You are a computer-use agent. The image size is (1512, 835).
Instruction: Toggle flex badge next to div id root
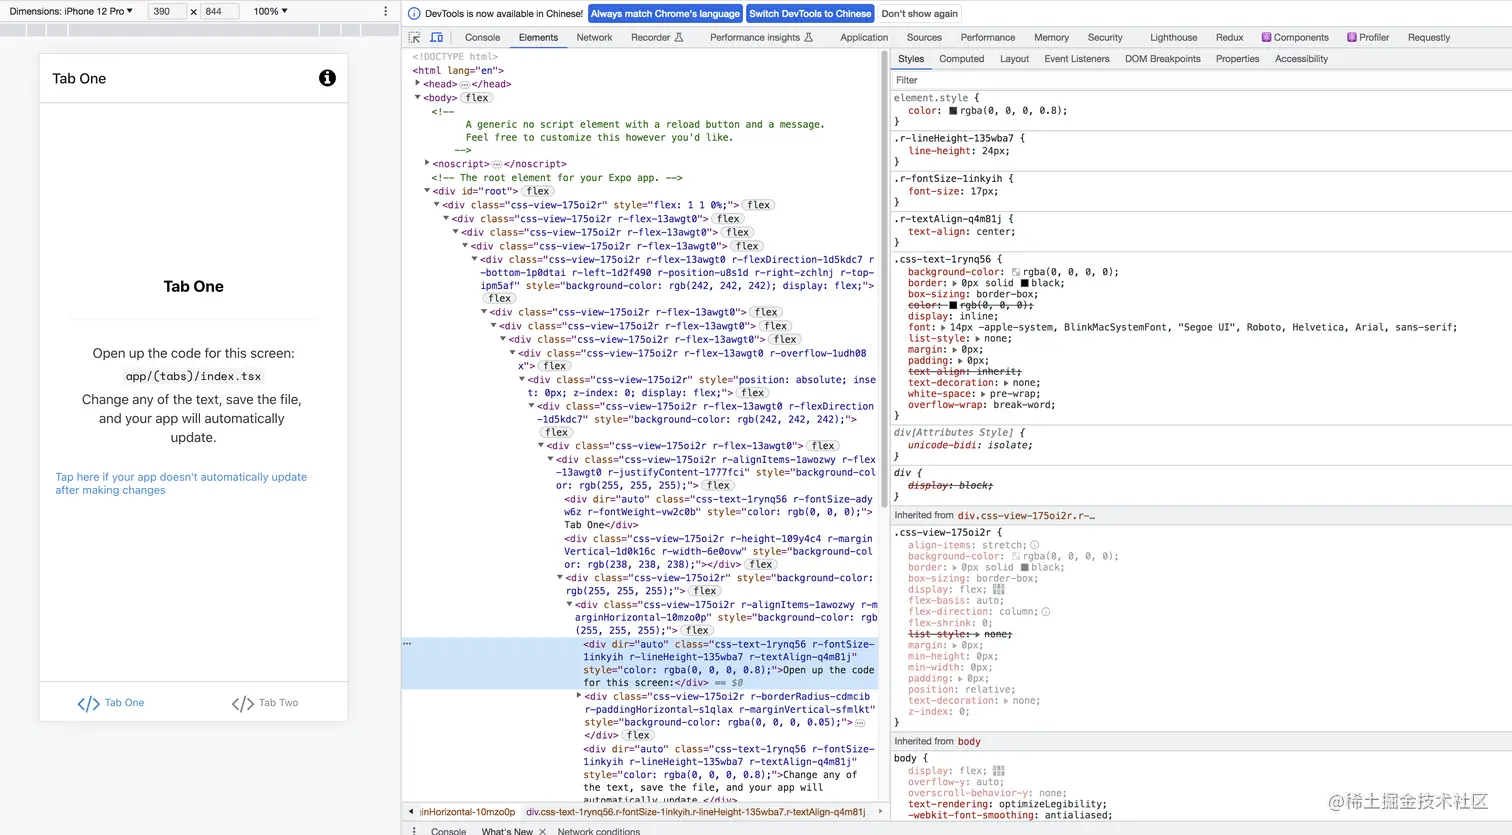(x=538, y=191)
